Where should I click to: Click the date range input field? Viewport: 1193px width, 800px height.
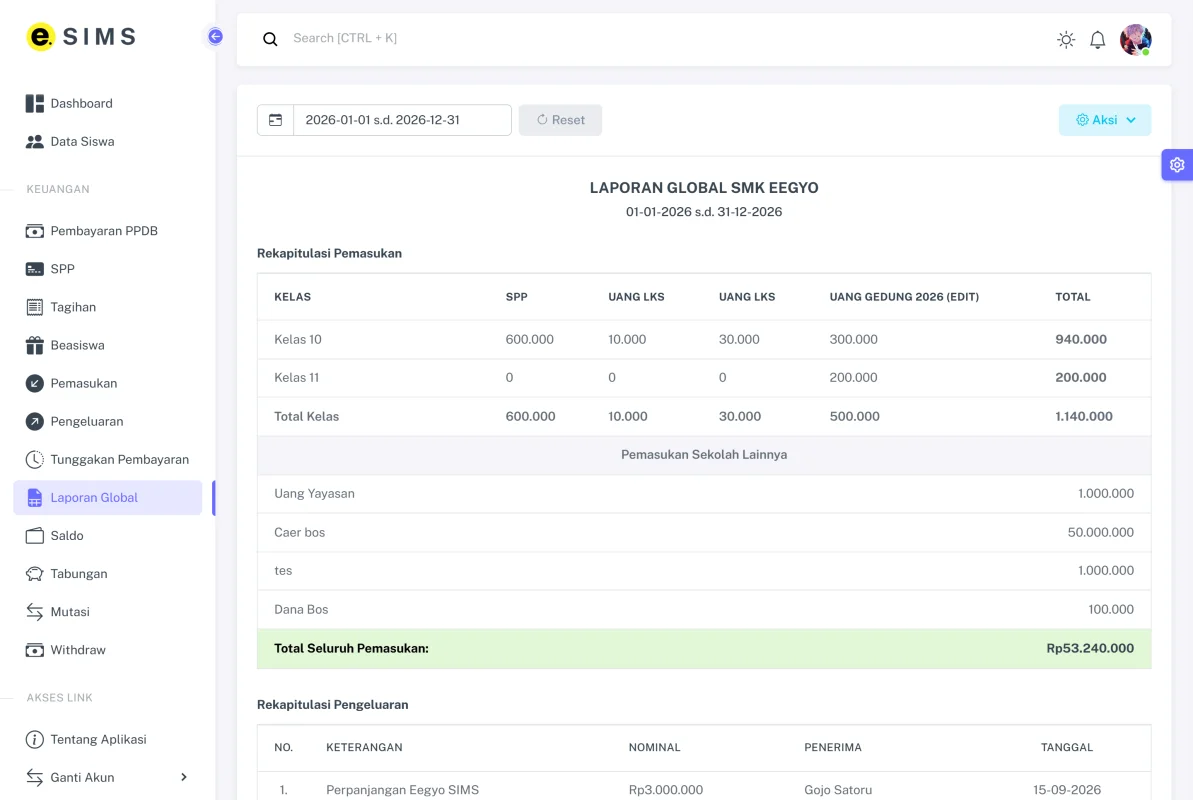402,120
